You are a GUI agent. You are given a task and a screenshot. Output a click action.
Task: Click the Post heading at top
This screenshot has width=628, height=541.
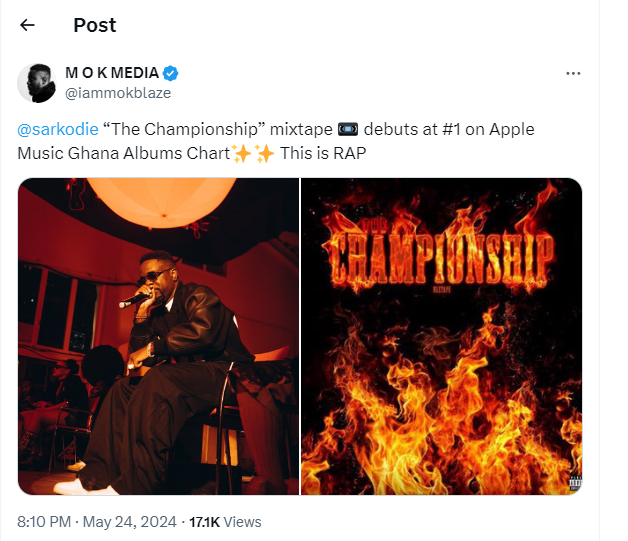(x=95, y=25)
